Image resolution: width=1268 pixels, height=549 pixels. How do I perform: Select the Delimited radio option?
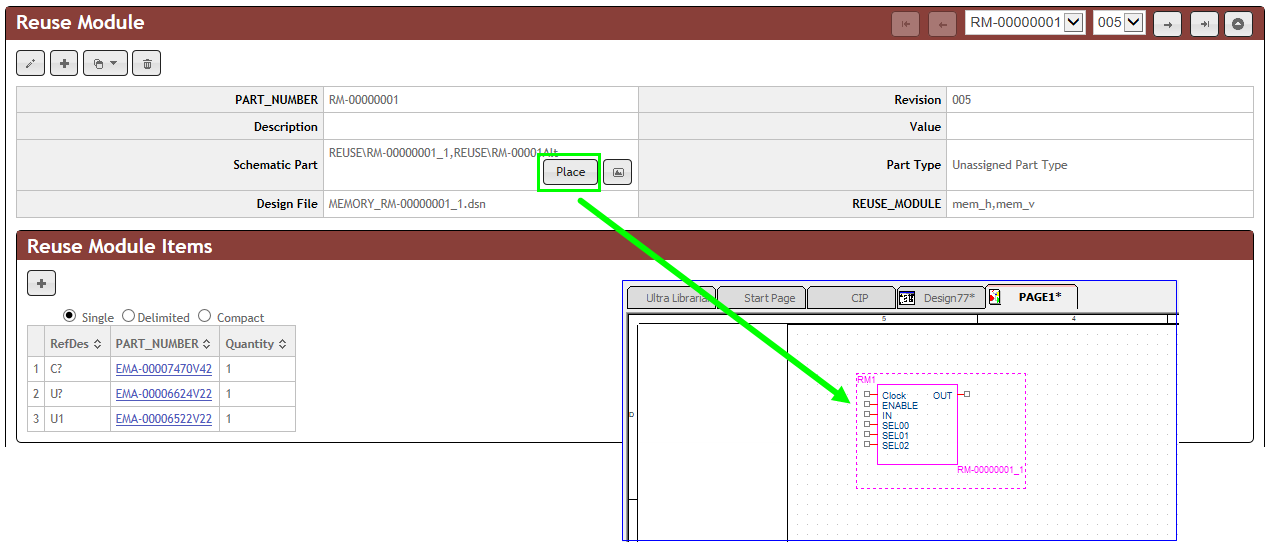[x=128, y=316]
